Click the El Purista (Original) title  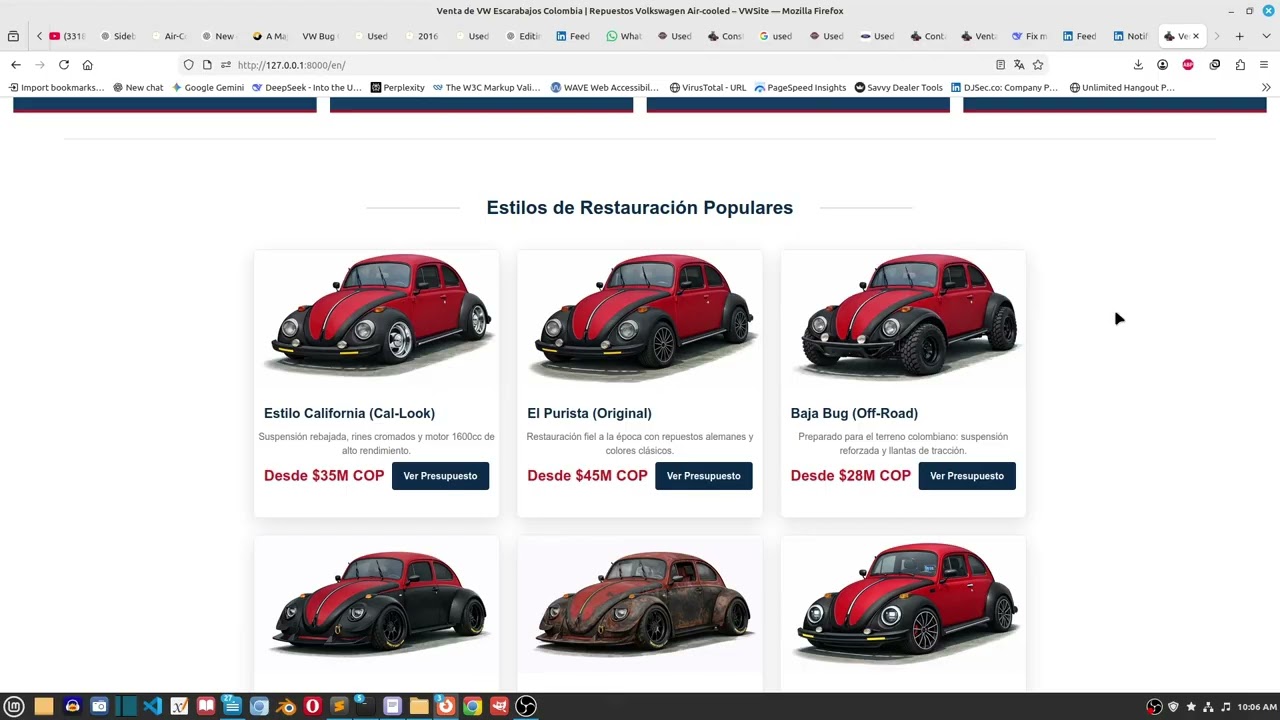[589, 413]
